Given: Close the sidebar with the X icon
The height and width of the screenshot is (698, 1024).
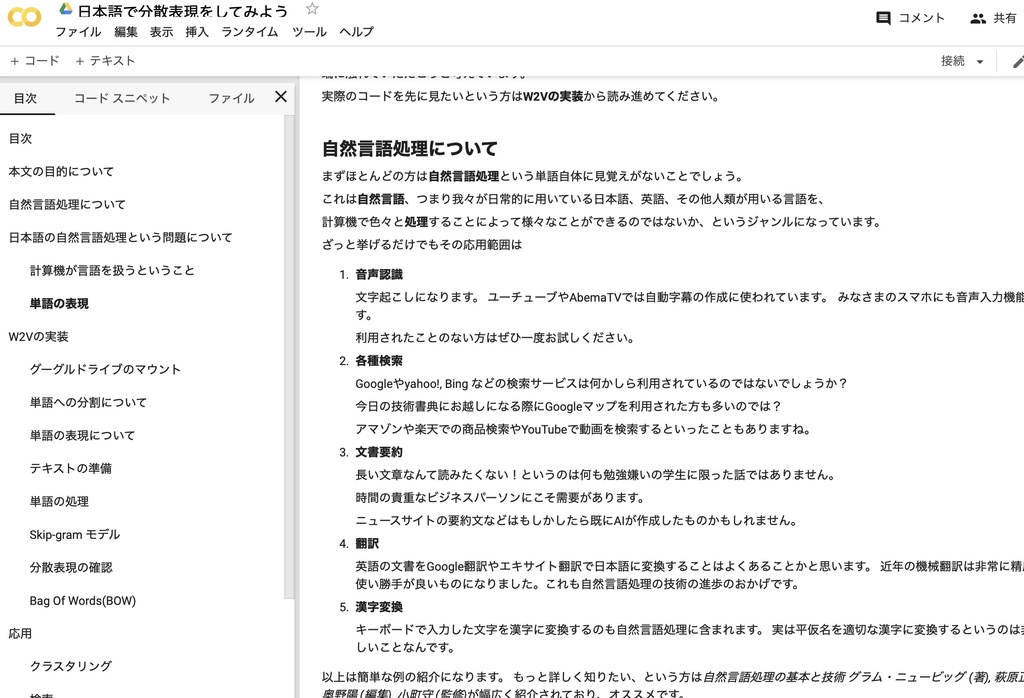Looking at the screenshot, I should click(x=281, y=97).
